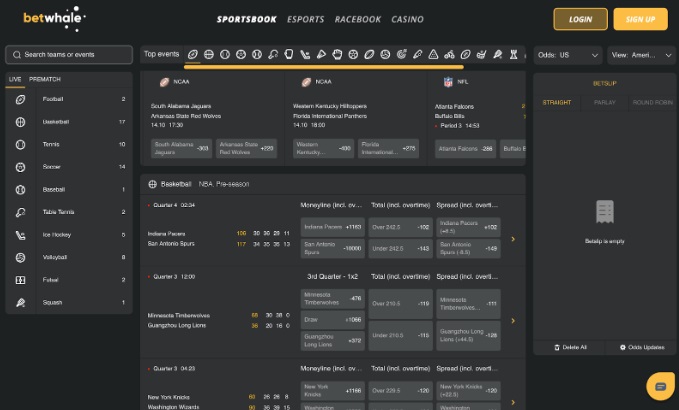
Task: Click the SIGN UP button
Action: [x=640, y=19]
